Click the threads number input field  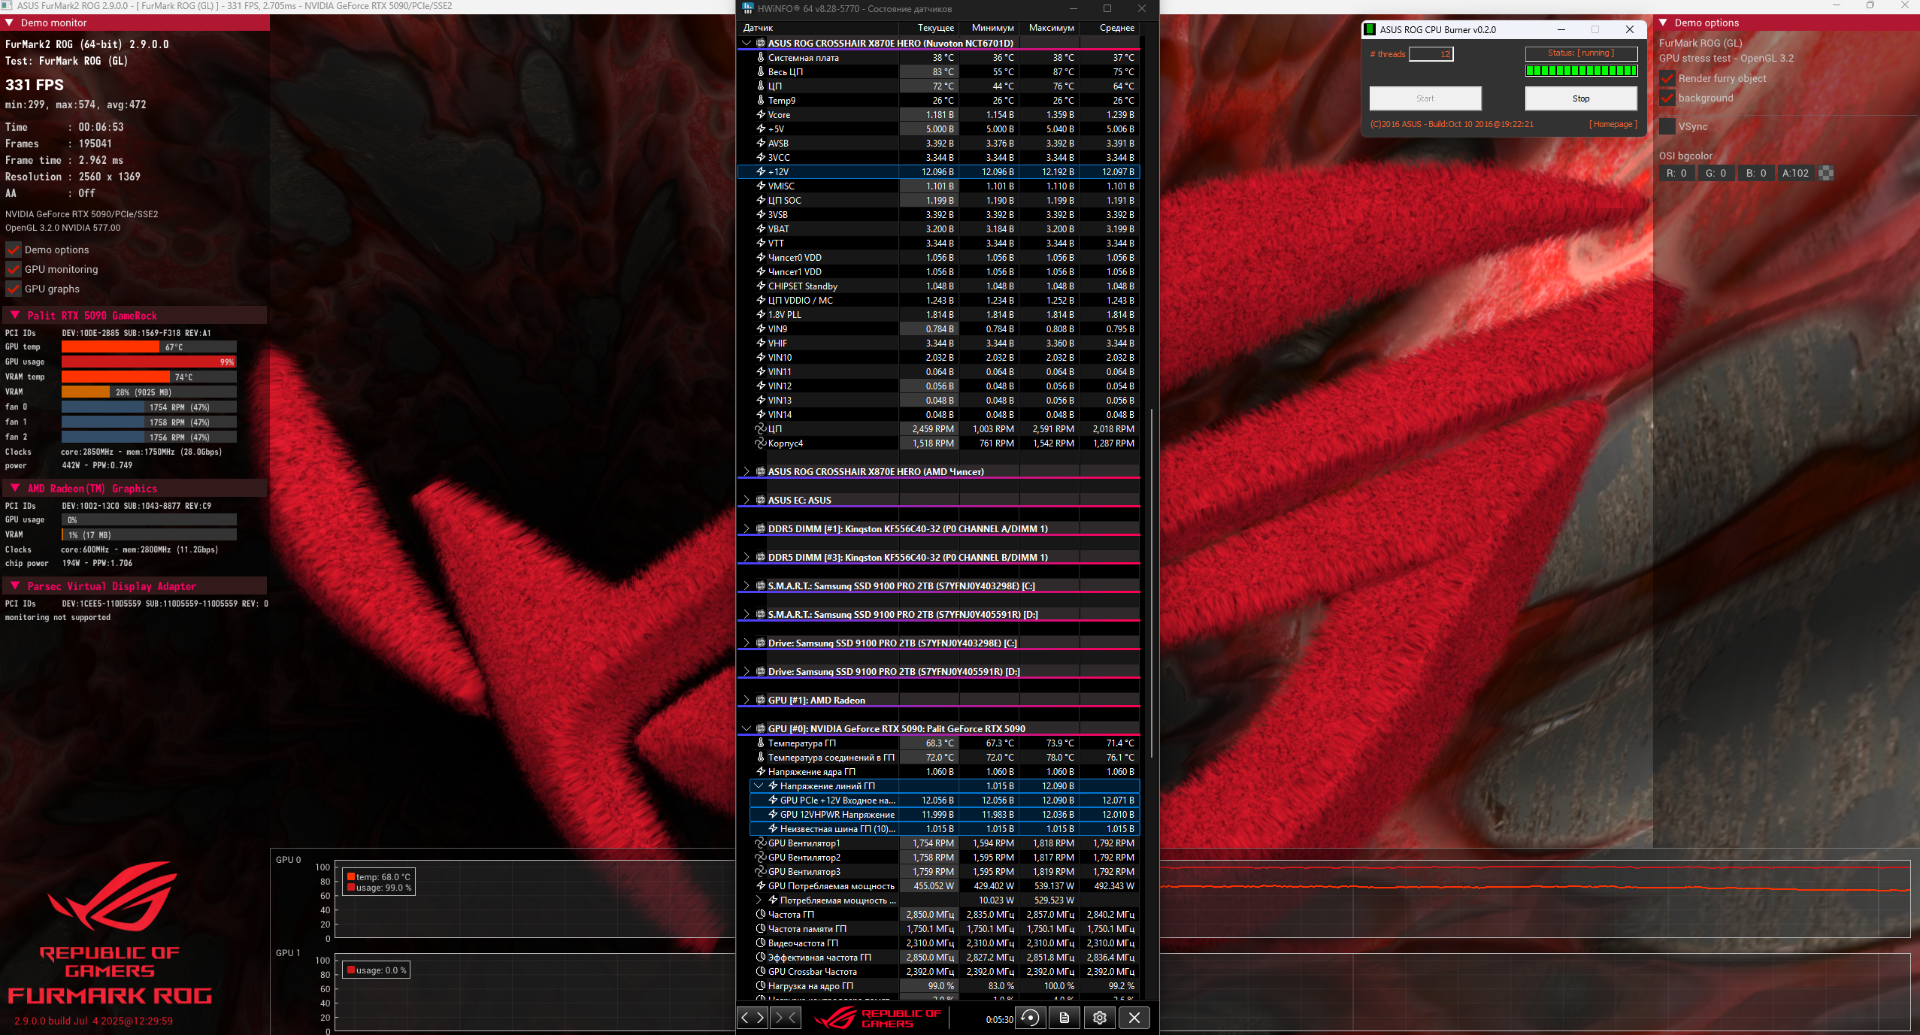(x=1431, y=54)
